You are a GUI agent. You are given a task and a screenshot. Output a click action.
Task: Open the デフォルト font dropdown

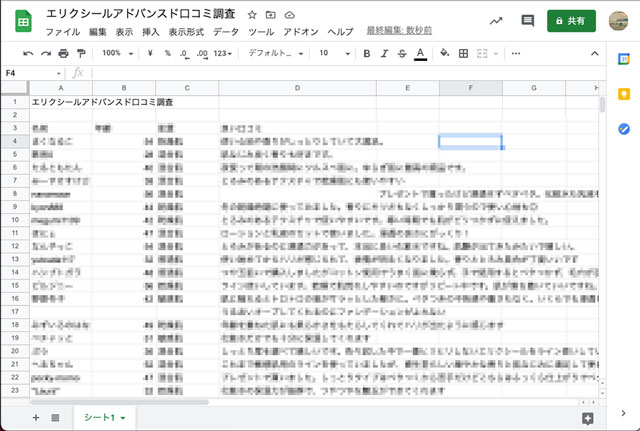coord(276,53)
